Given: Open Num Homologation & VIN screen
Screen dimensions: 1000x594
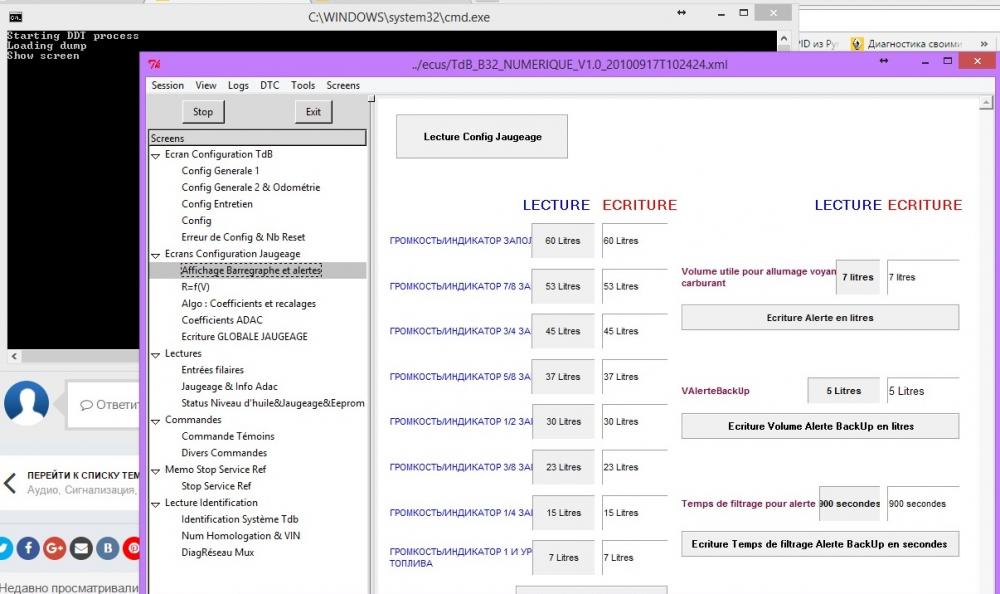Looking at the screenshot, I should pos(240,536).
